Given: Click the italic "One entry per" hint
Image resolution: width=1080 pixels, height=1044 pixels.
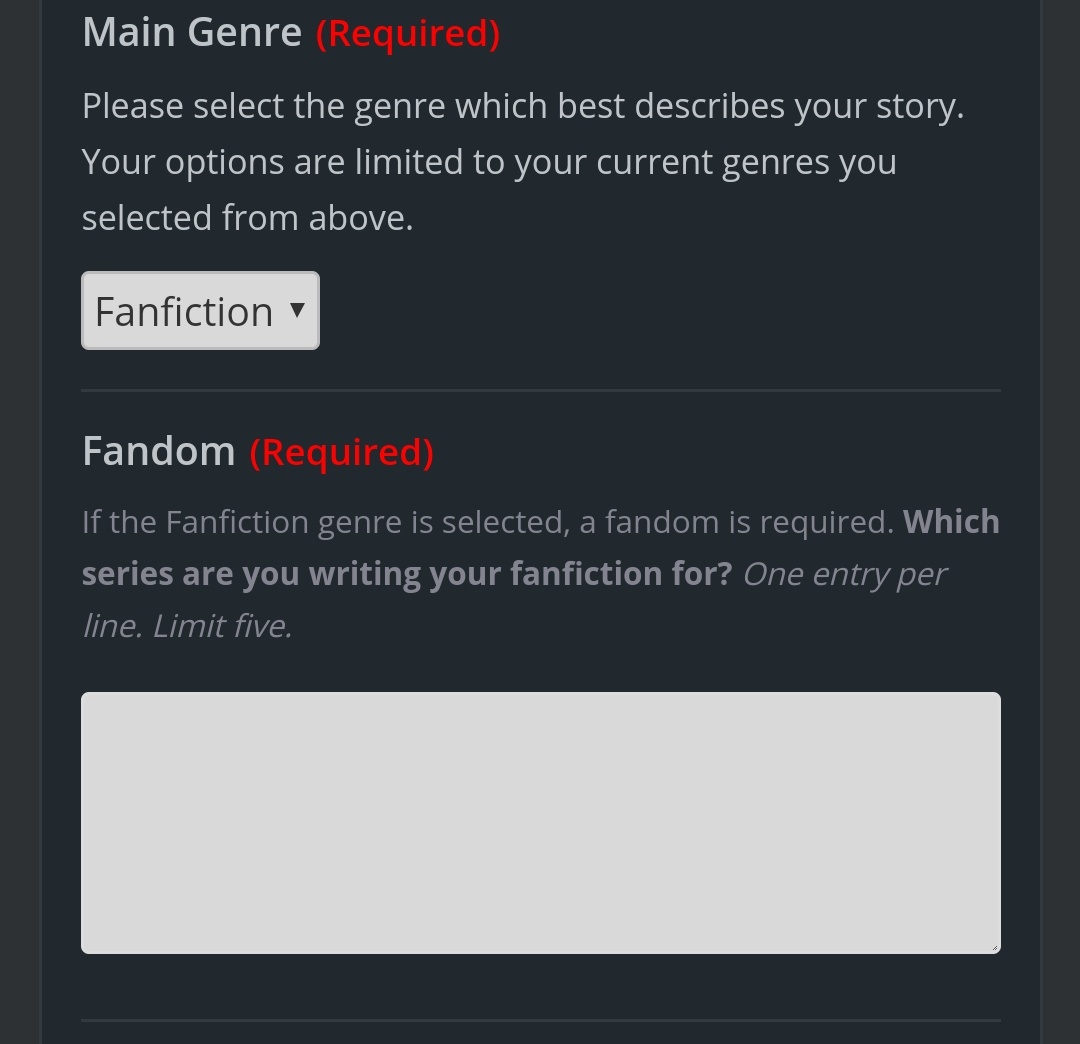Looking at the screenshot, I should [844, 574].
